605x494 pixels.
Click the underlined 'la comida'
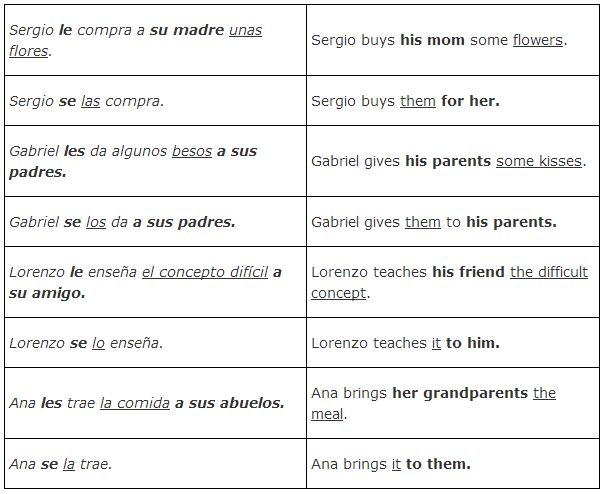click(x=135, y=403)
